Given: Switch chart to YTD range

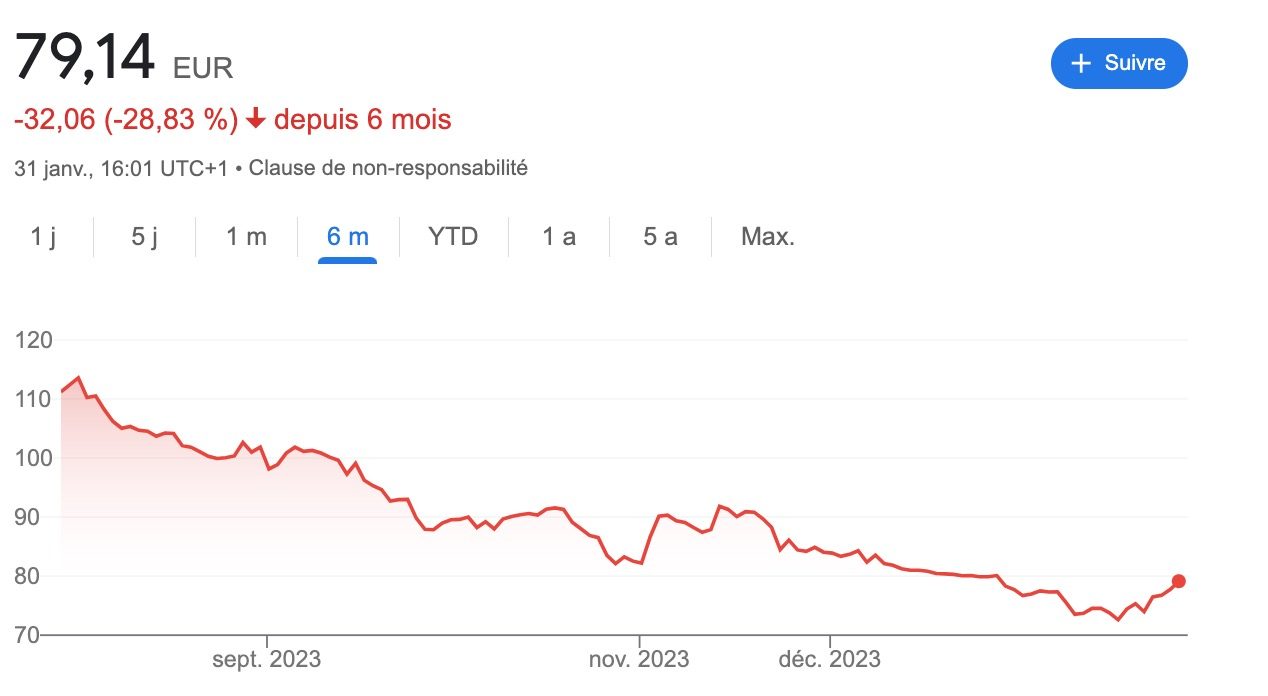Looking at the screenshot, I should click(x=453, y=237).
